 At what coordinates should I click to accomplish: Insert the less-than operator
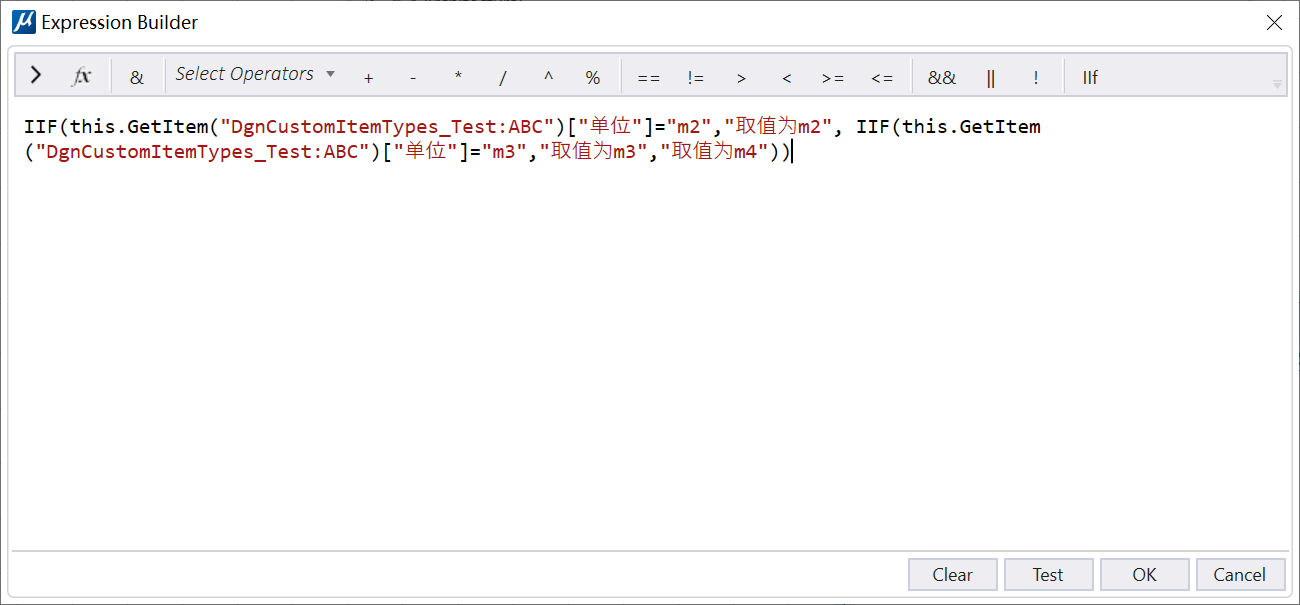click(x=787, y=77)
